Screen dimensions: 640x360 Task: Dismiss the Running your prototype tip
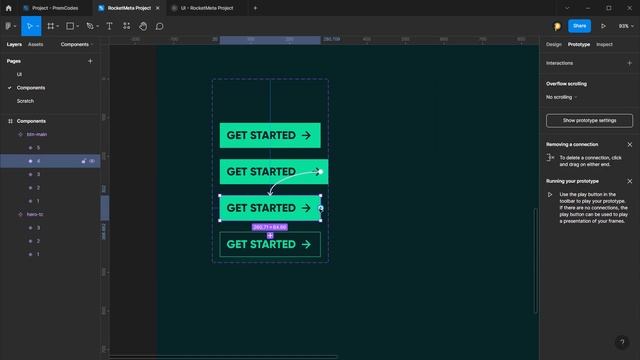(x=629, y=181)
